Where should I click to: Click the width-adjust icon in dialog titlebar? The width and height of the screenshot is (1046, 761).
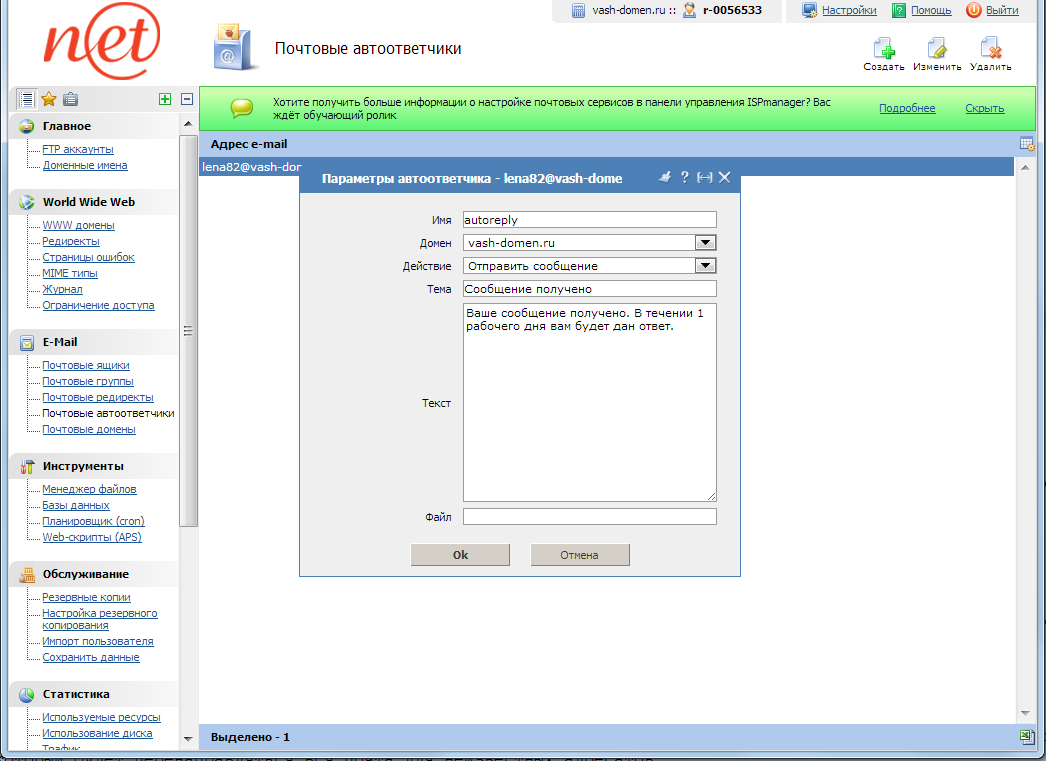pyautogui.click(x=704, y=176)
